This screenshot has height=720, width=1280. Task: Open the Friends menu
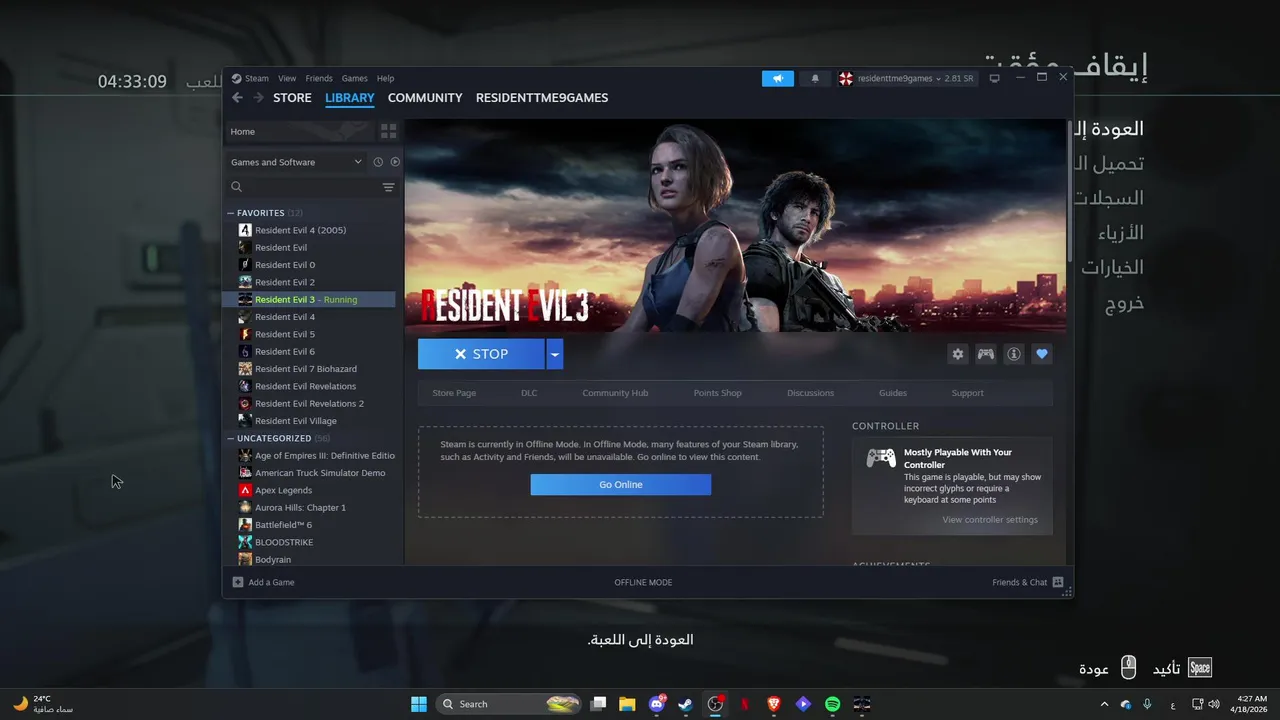coord(319,78)
